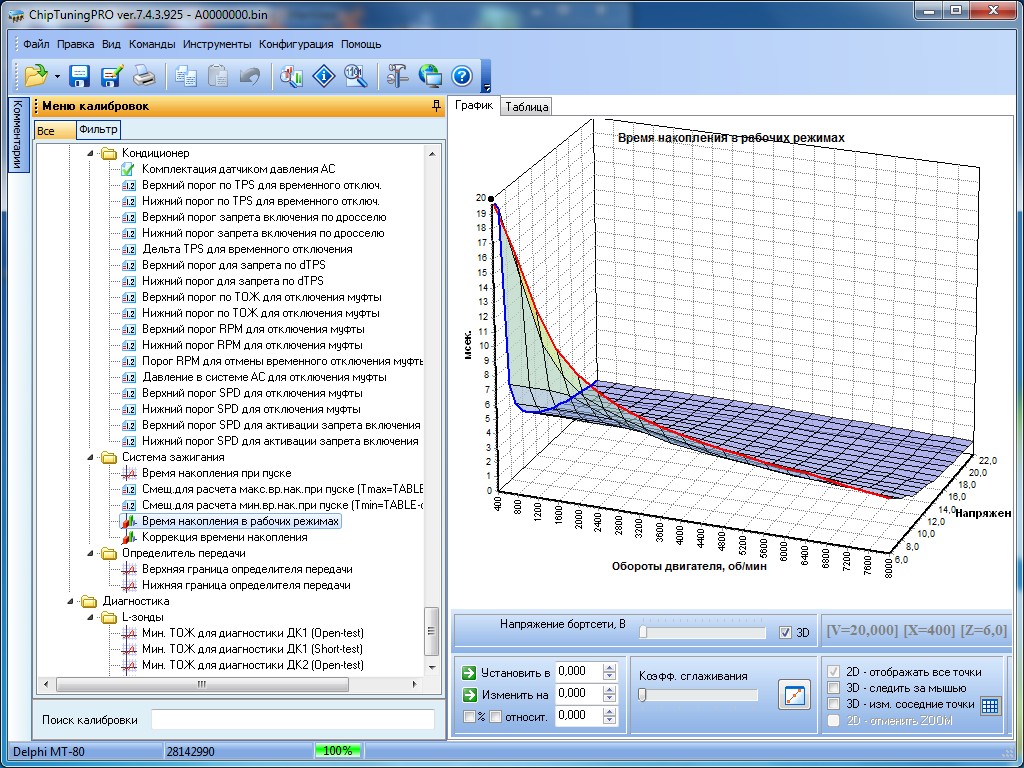The width and height of the screenshot is (1024, 768).
Task: Click the blue help question mark icon
Action: tap(461, 75)
